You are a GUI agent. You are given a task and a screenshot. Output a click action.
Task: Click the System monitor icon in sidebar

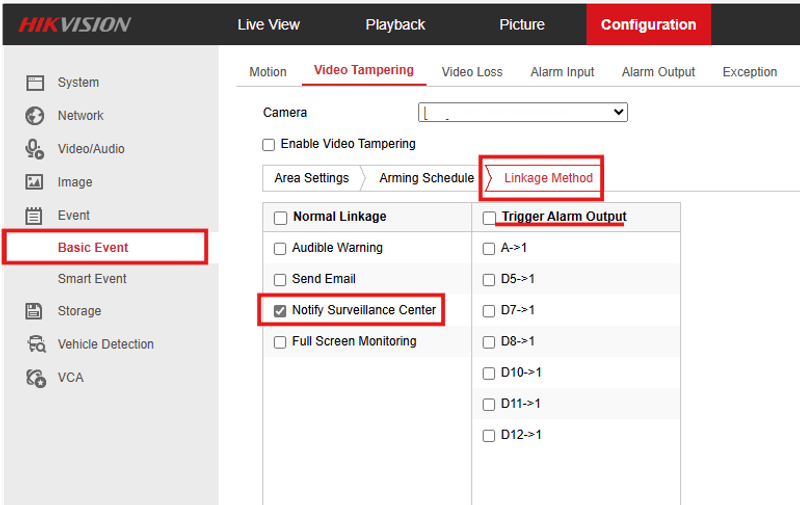tap(35, 82)
